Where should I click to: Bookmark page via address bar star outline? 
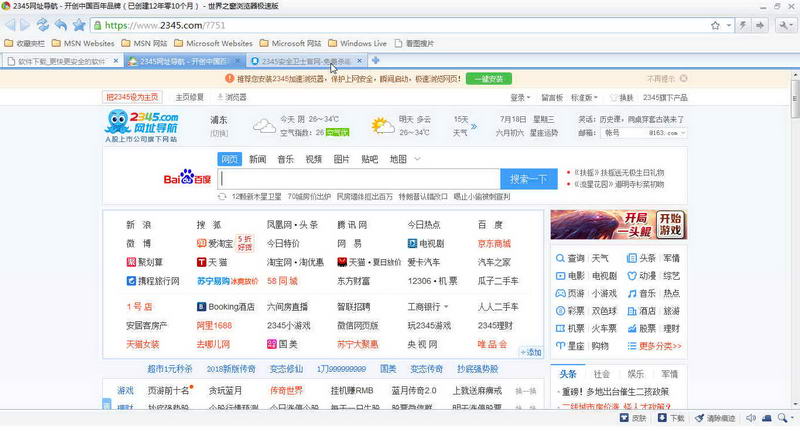click(715, 26)
